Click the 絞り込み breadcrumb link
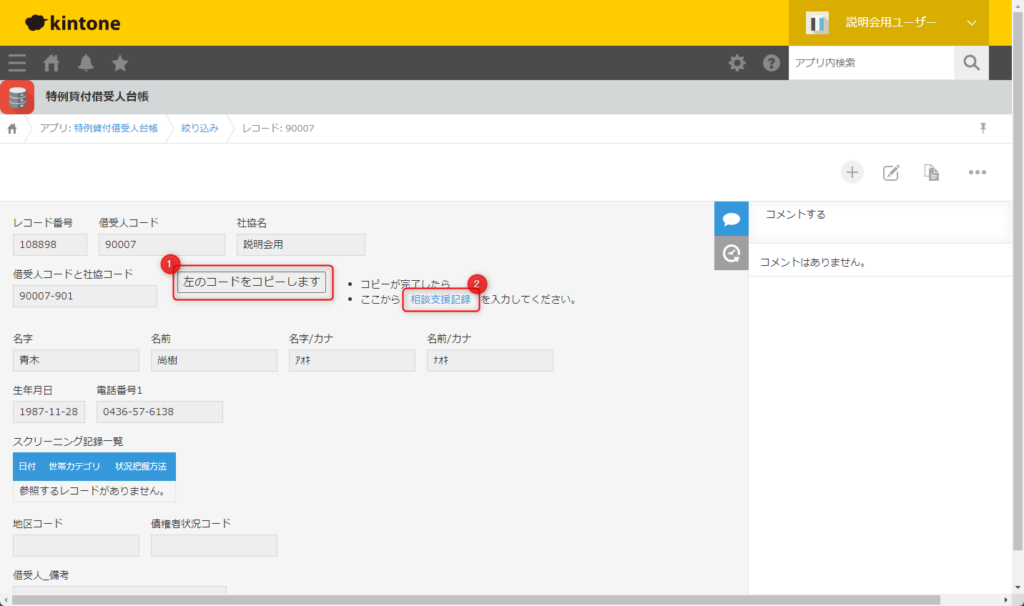This screenshot has width=1024, height=606. coord(199,128)
